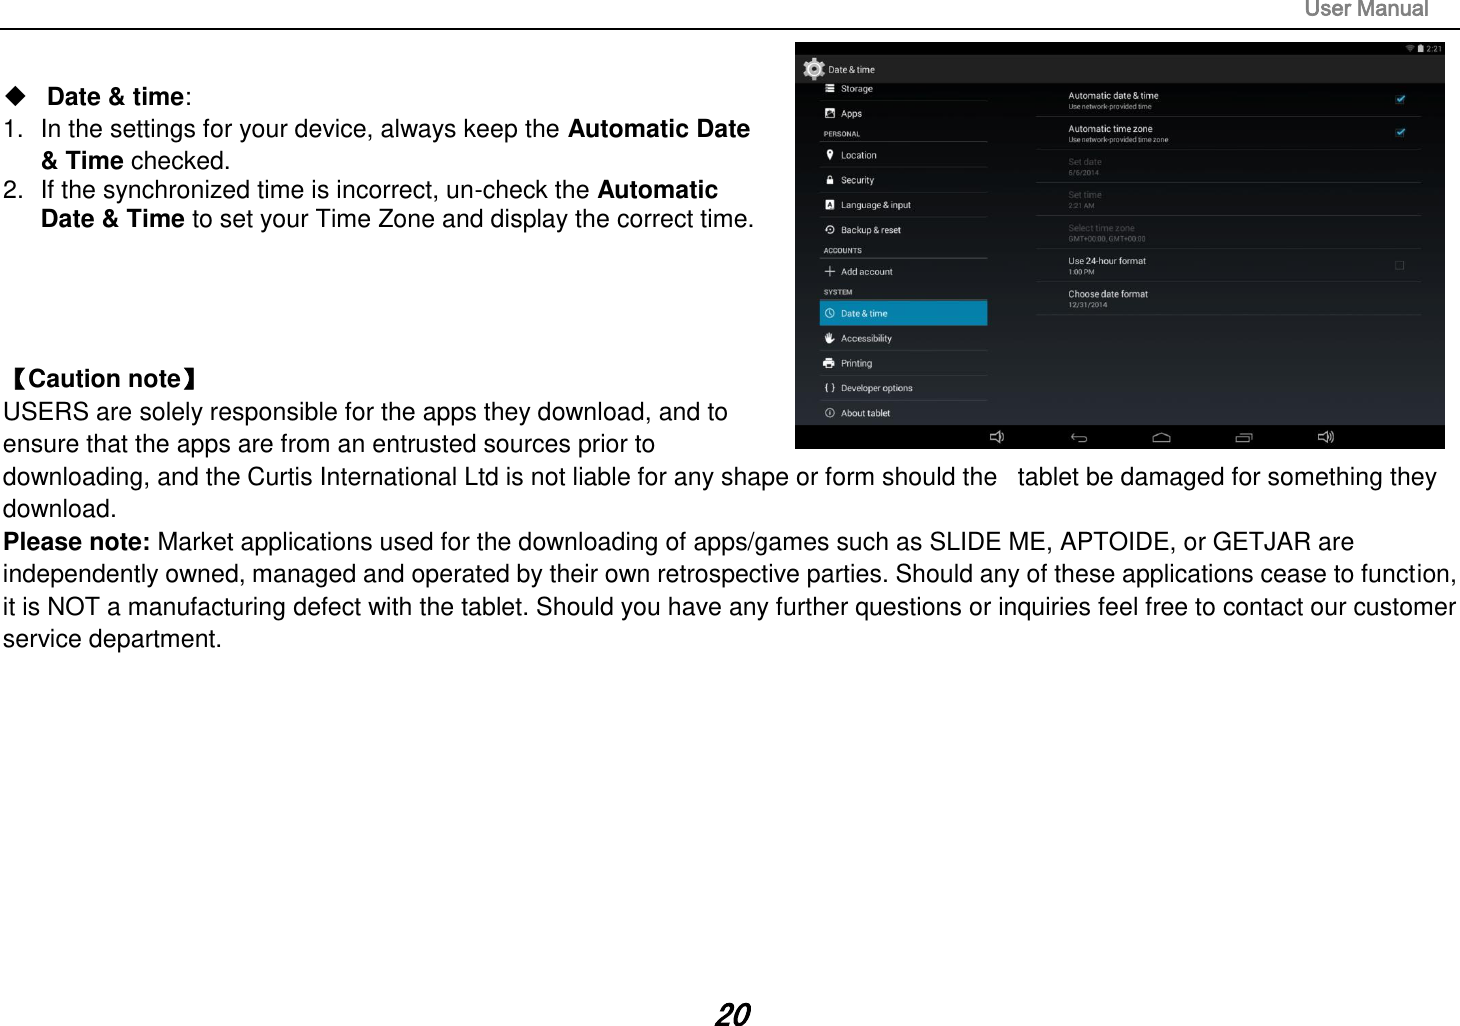1460x1026 pixels.
Task: Uncheck Automatic time zone checkbox
Action: [1400, 133]
